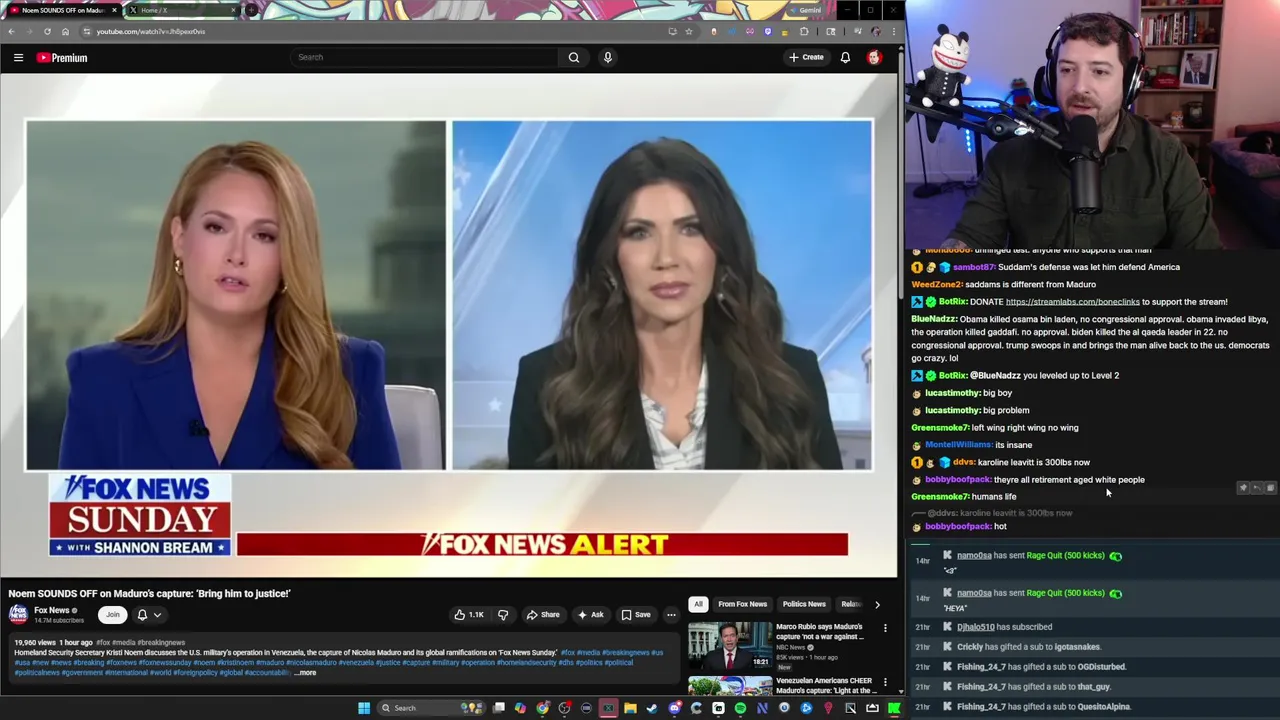Screen dimensions: 1280x720
Task: Go to the YouTube Premium home logo
Action: coord(62,58)
